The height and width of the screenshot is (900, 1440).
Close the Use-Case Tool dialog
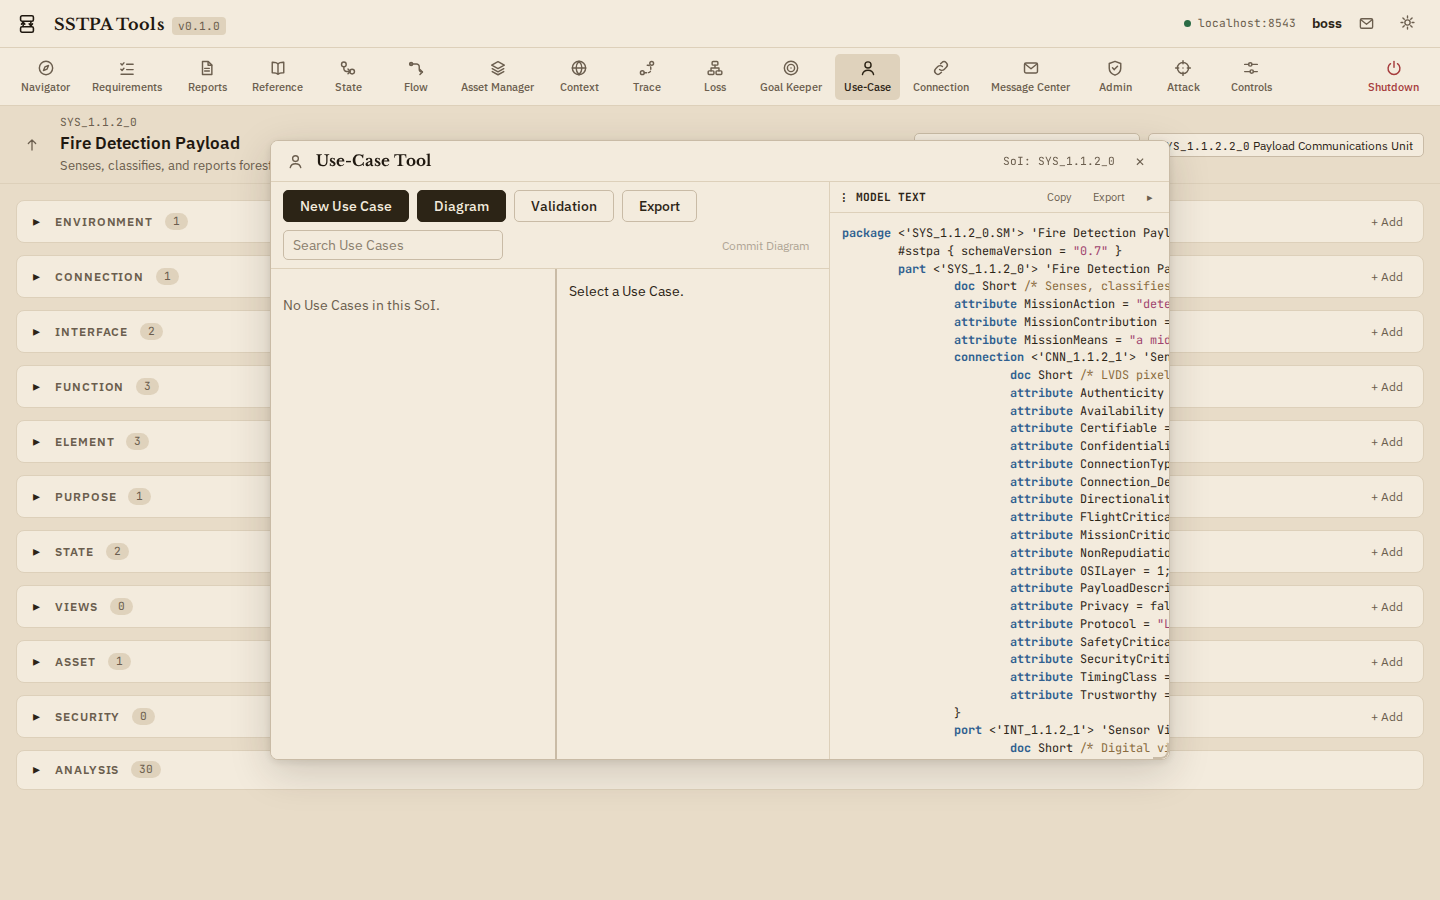pyautogui.click(x=1140, y=161)
